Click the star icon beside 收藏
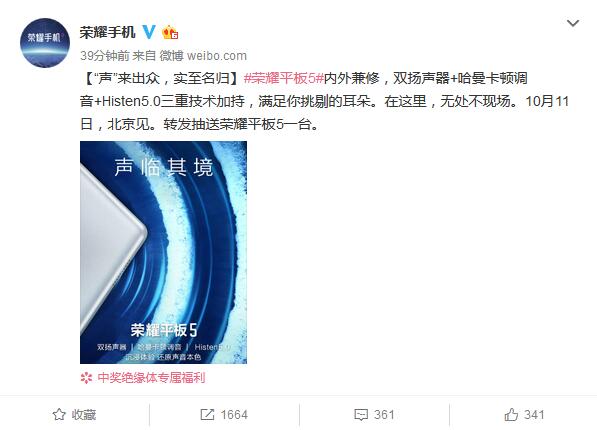This screenshot has height=430, width=597. point(59,414)
